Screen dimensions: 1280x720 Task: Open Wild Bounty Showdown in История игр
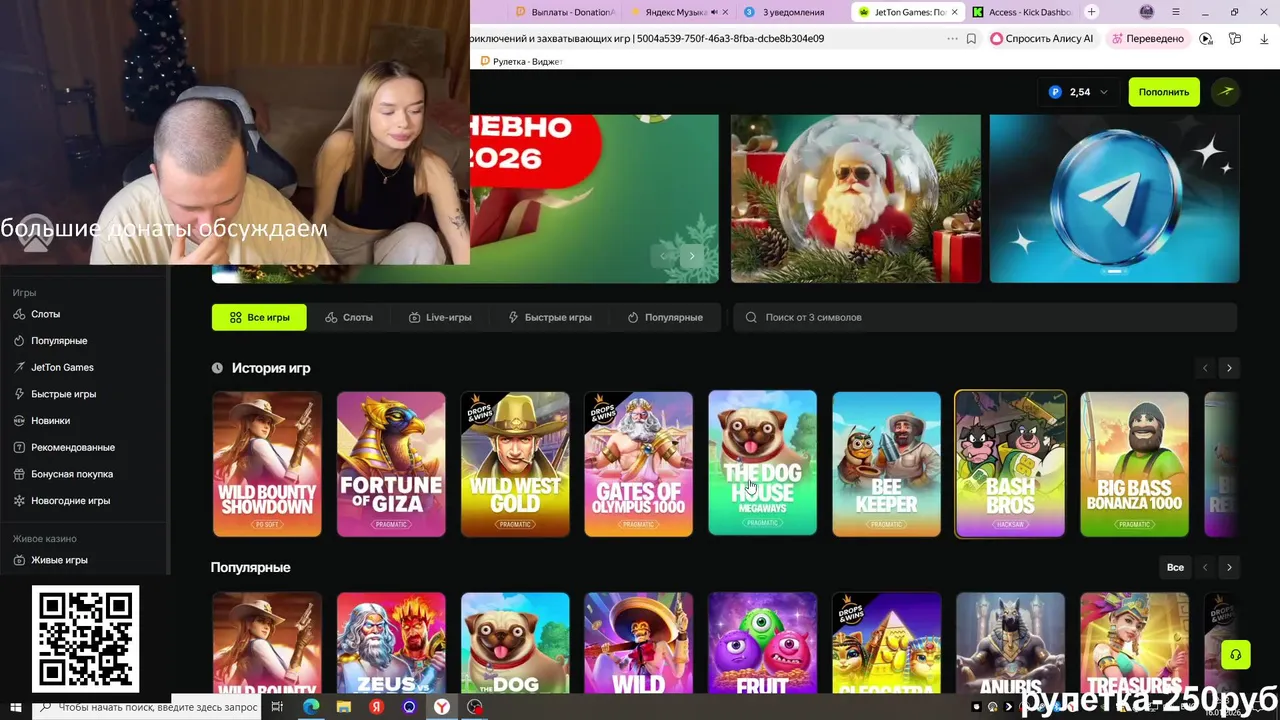[267, 464]
